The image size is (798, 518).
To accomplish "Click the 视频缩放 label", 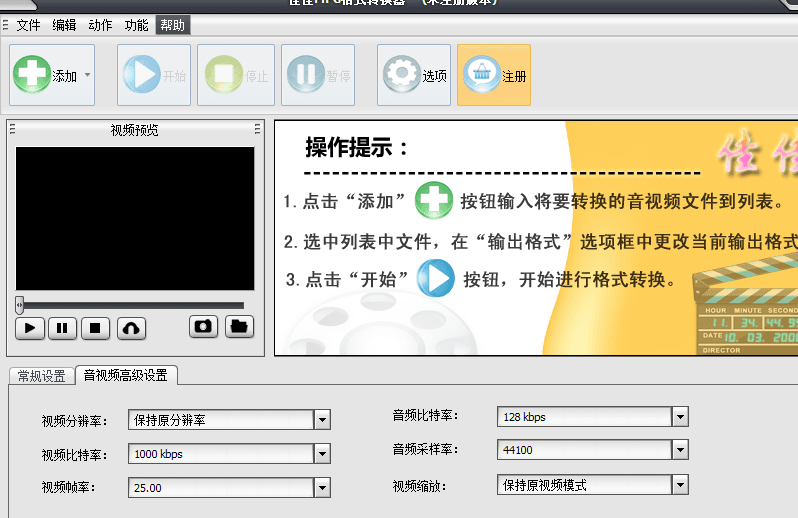I will point(419,486).
